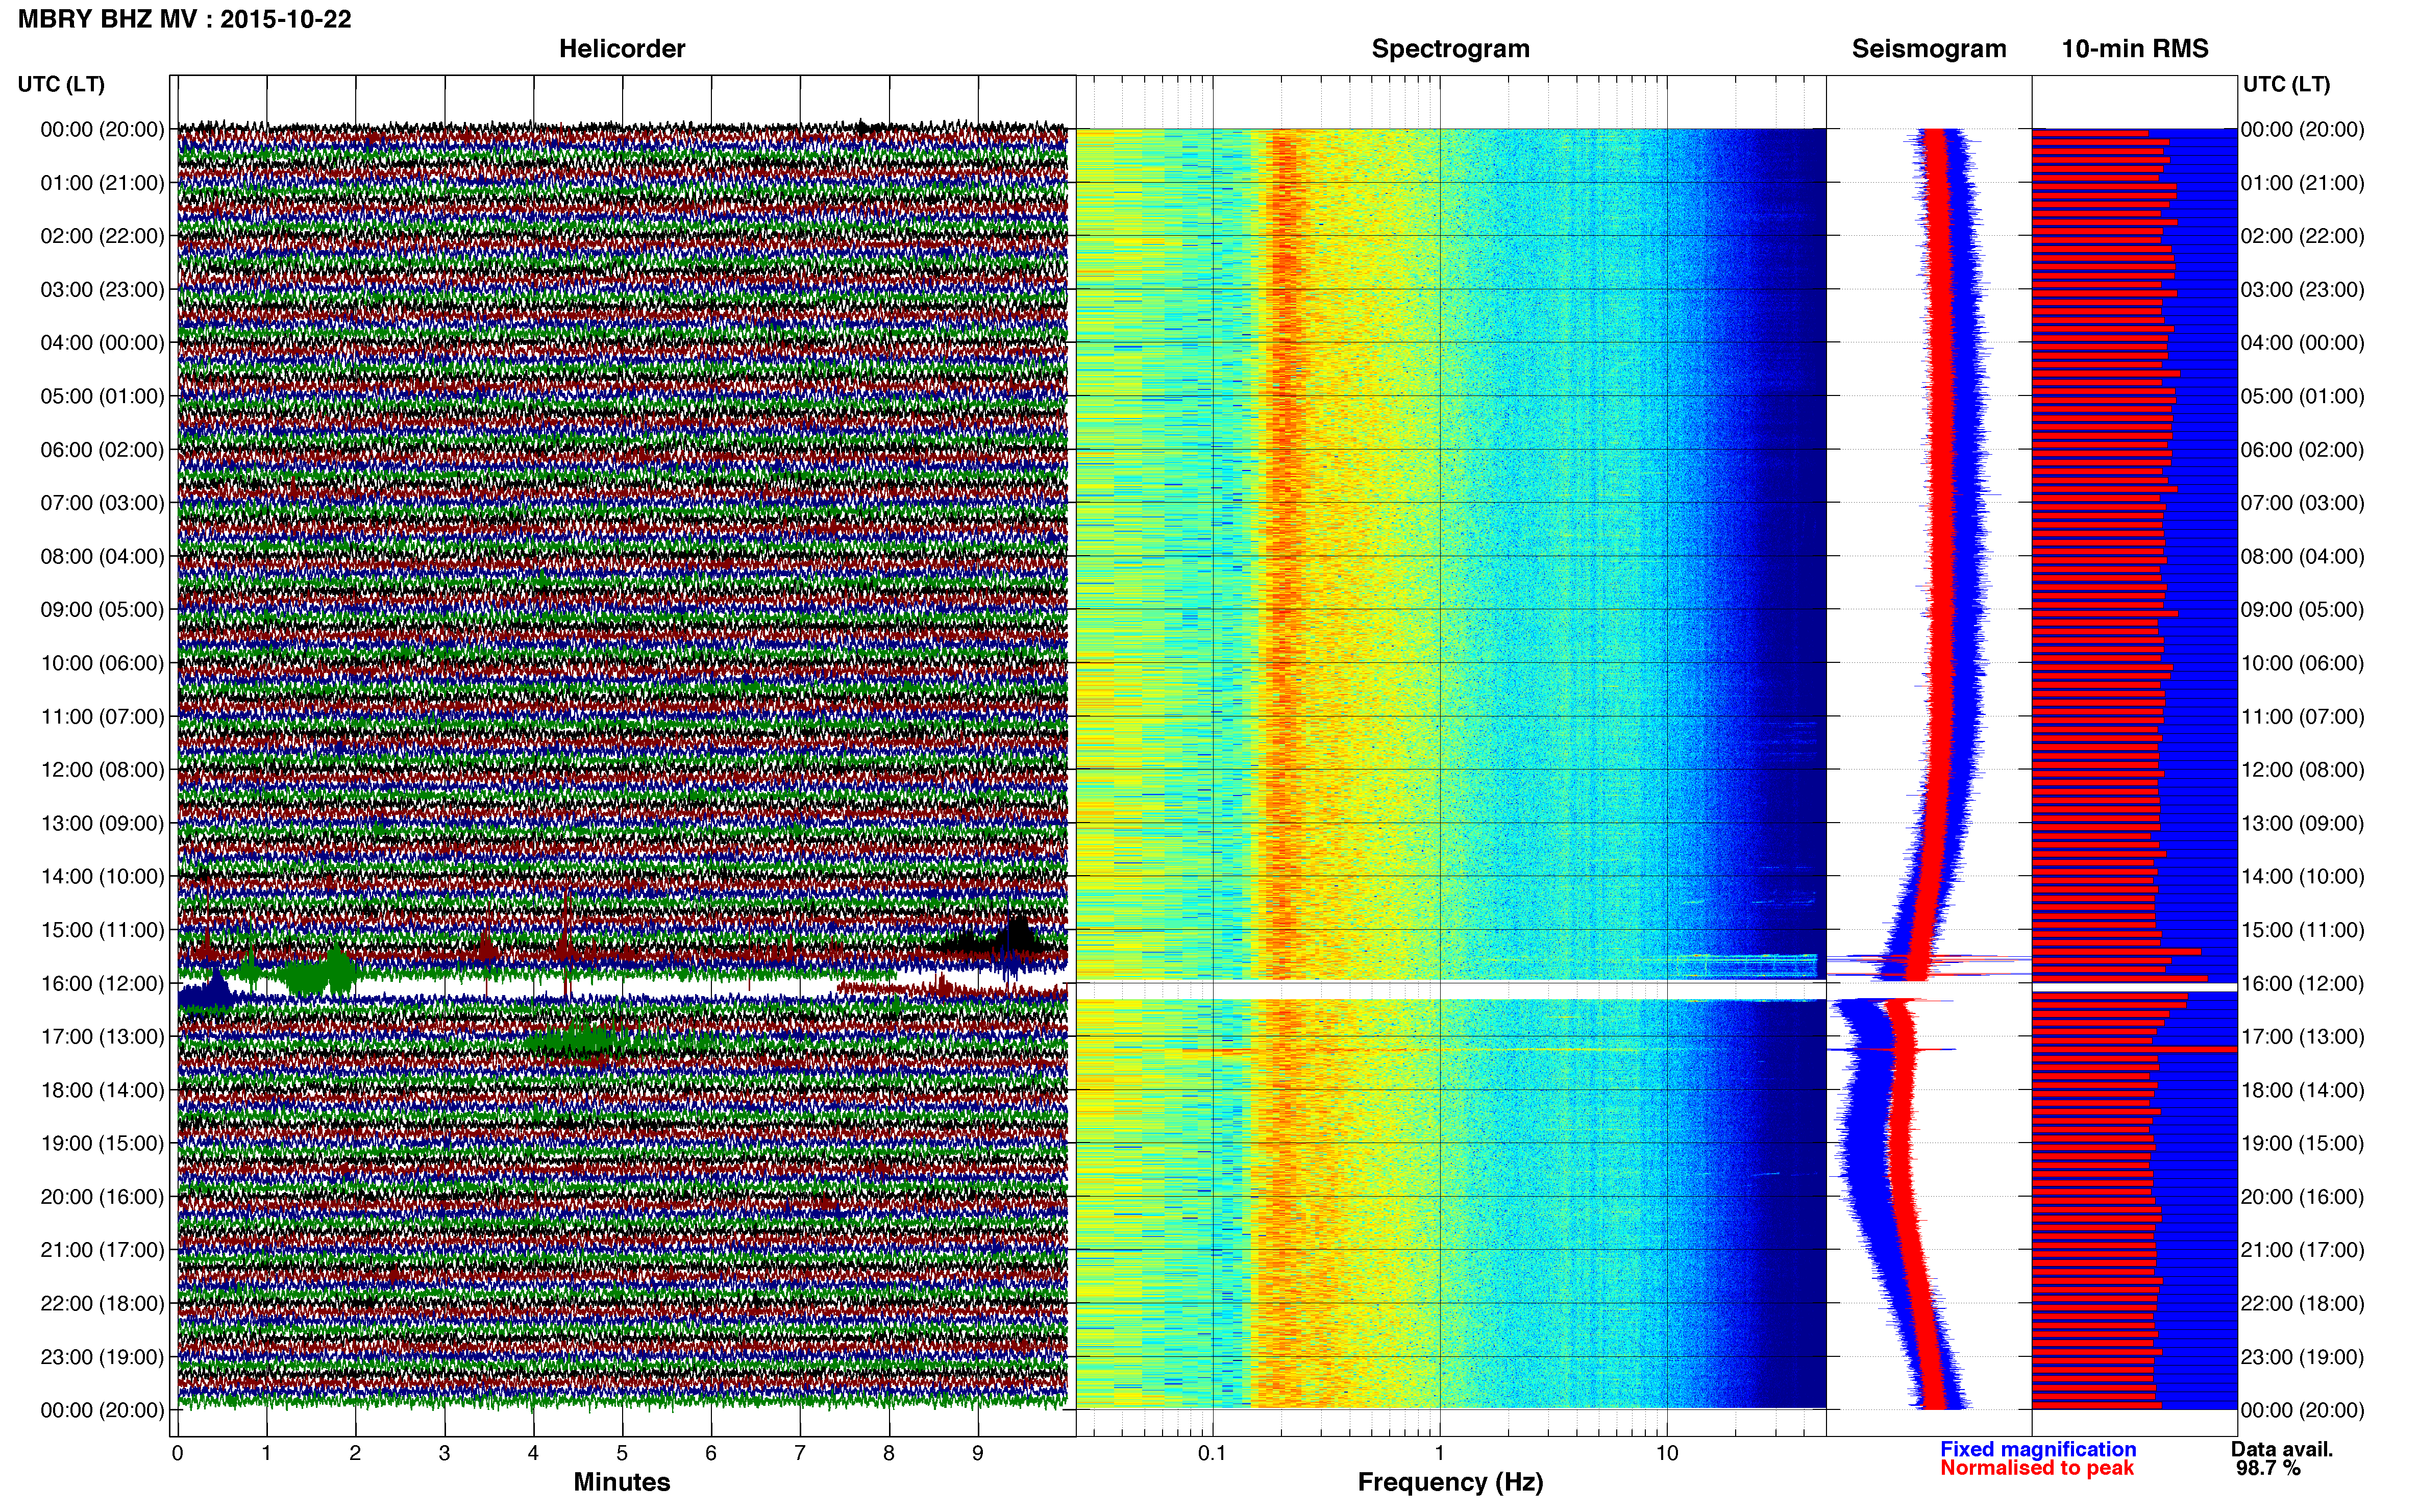The image size is (2419, 1512).
Task: Select the Helicorder-side "01:00 (21:00)" time label
Action: click(102, 183)
